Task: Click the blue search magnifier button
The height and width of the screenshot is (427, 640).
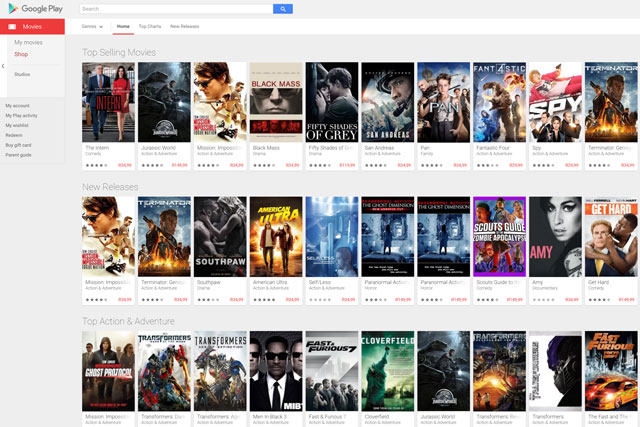Action: [283, 8]
